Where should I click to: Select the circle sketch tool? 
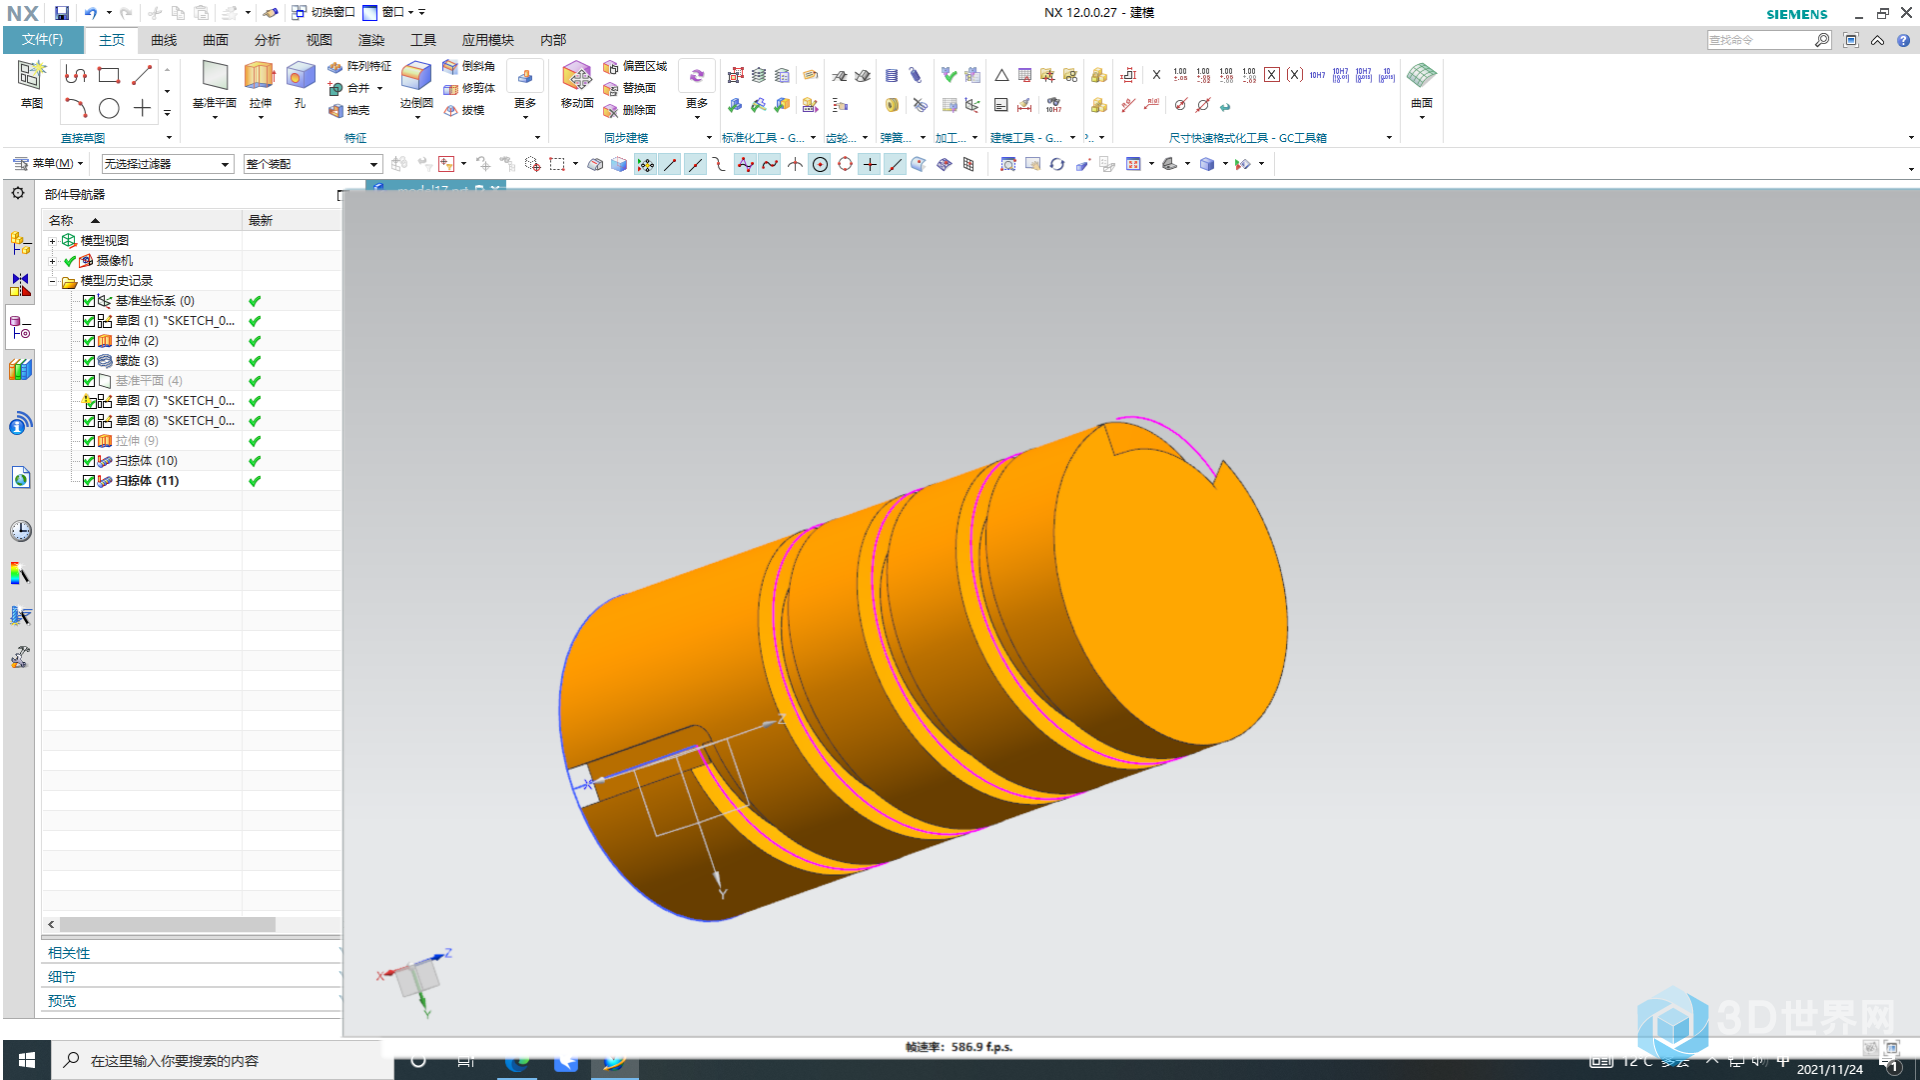point(109,108)
